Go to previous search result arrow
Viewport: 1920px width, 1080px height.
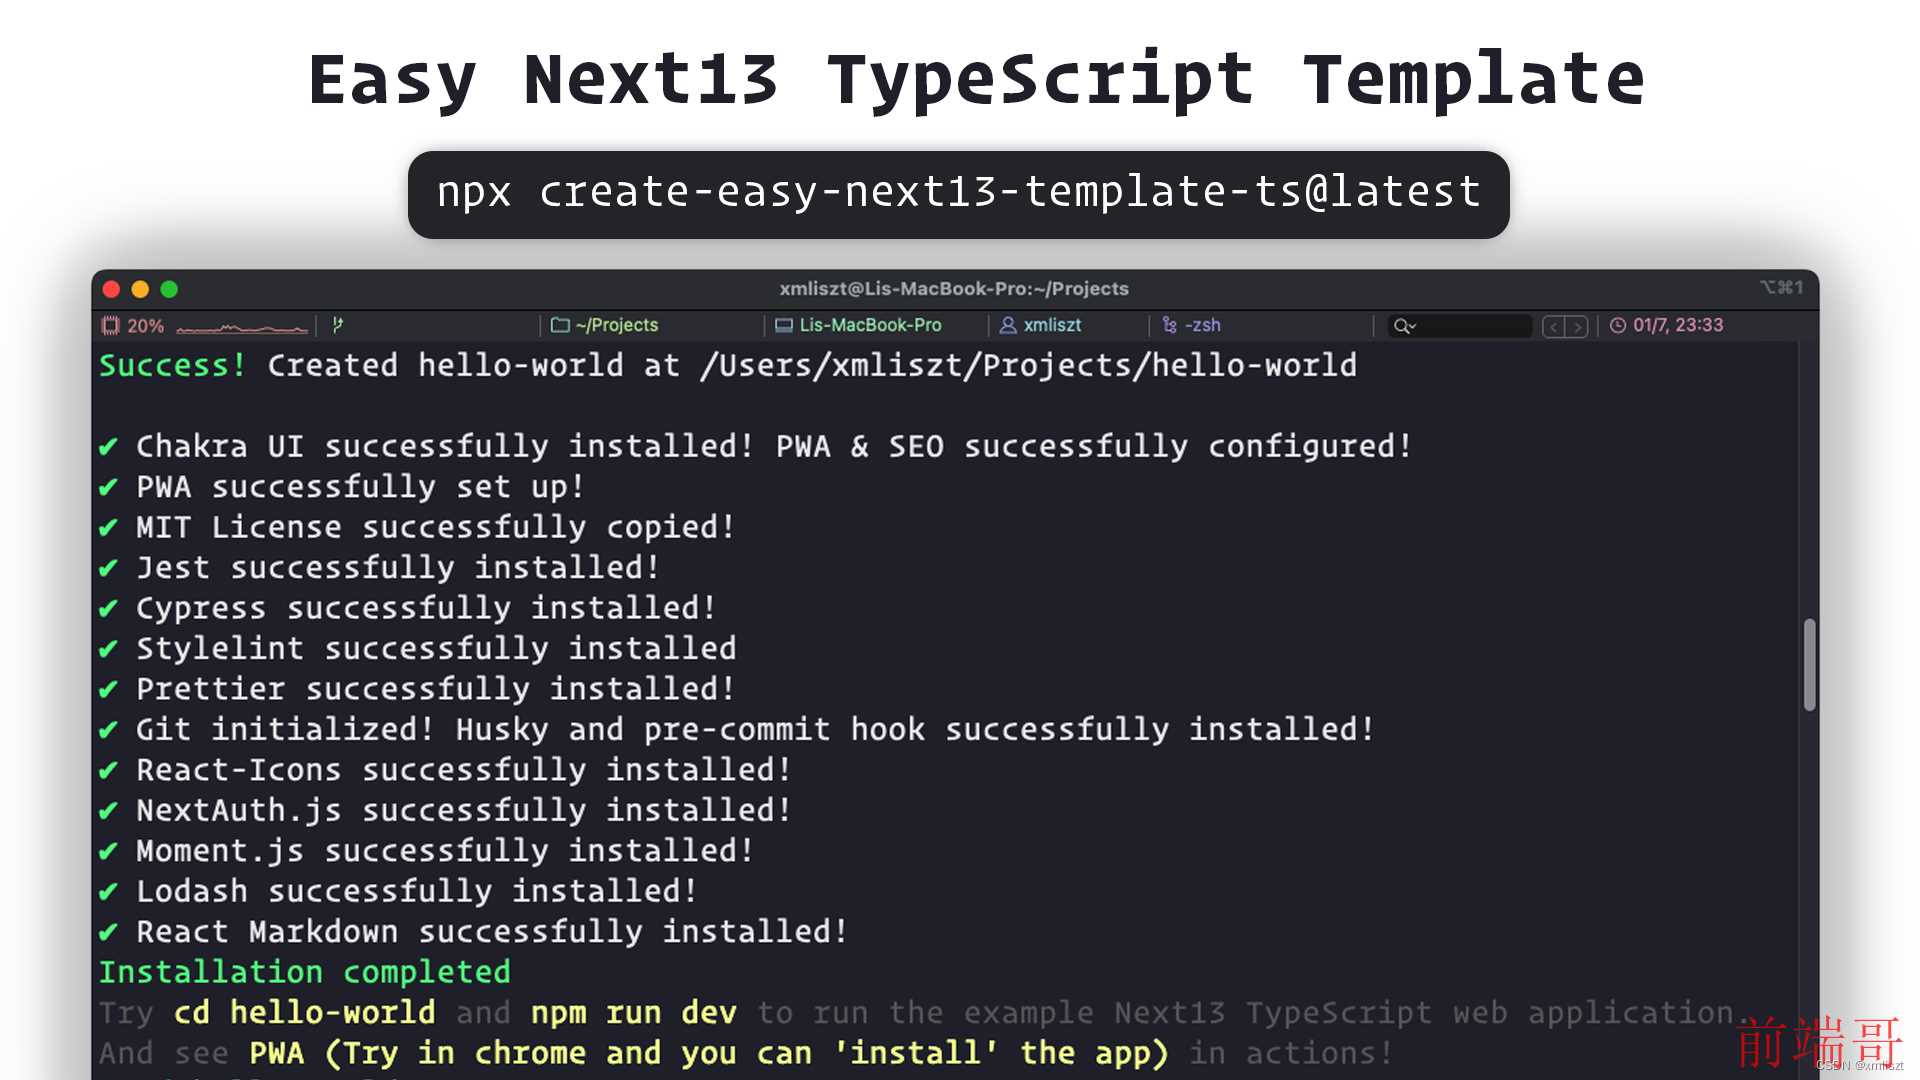(1554, 327)
